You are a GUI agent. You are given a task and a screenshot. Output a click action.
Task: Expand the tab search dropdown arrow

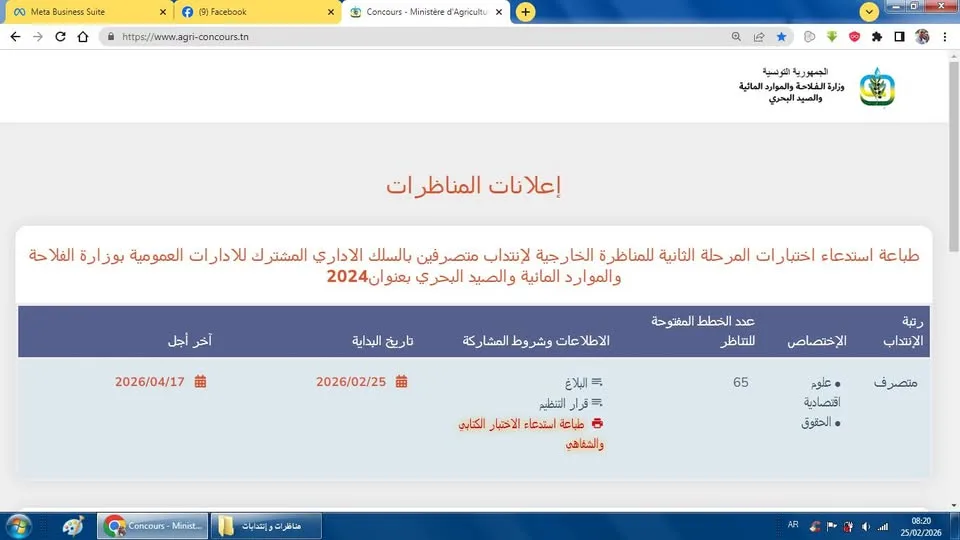coord(869,11)
